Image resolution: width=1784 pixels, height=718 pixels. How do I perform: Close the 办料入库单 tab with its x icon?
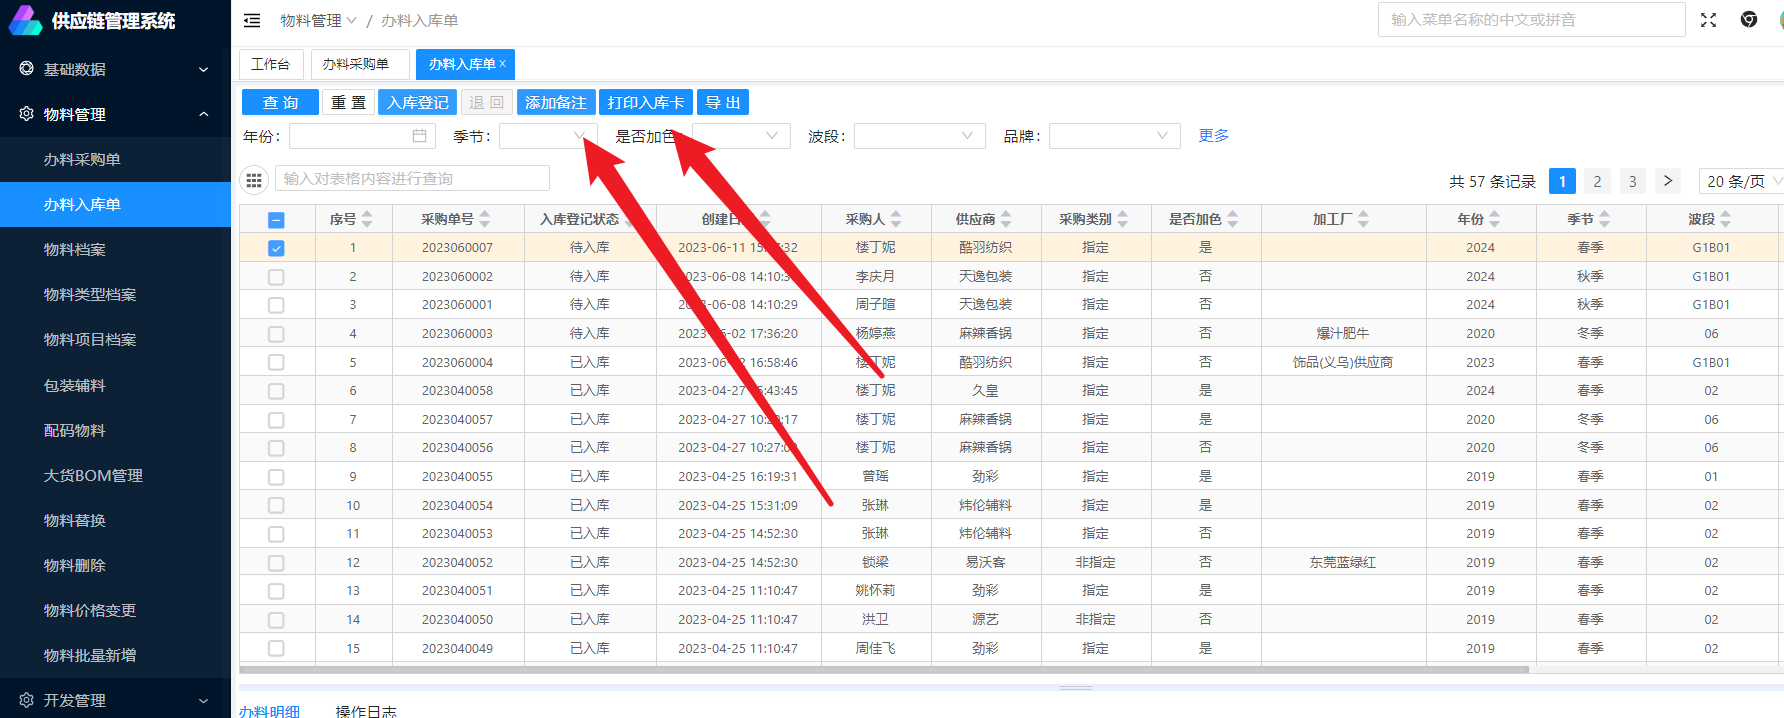coord(503,64)
